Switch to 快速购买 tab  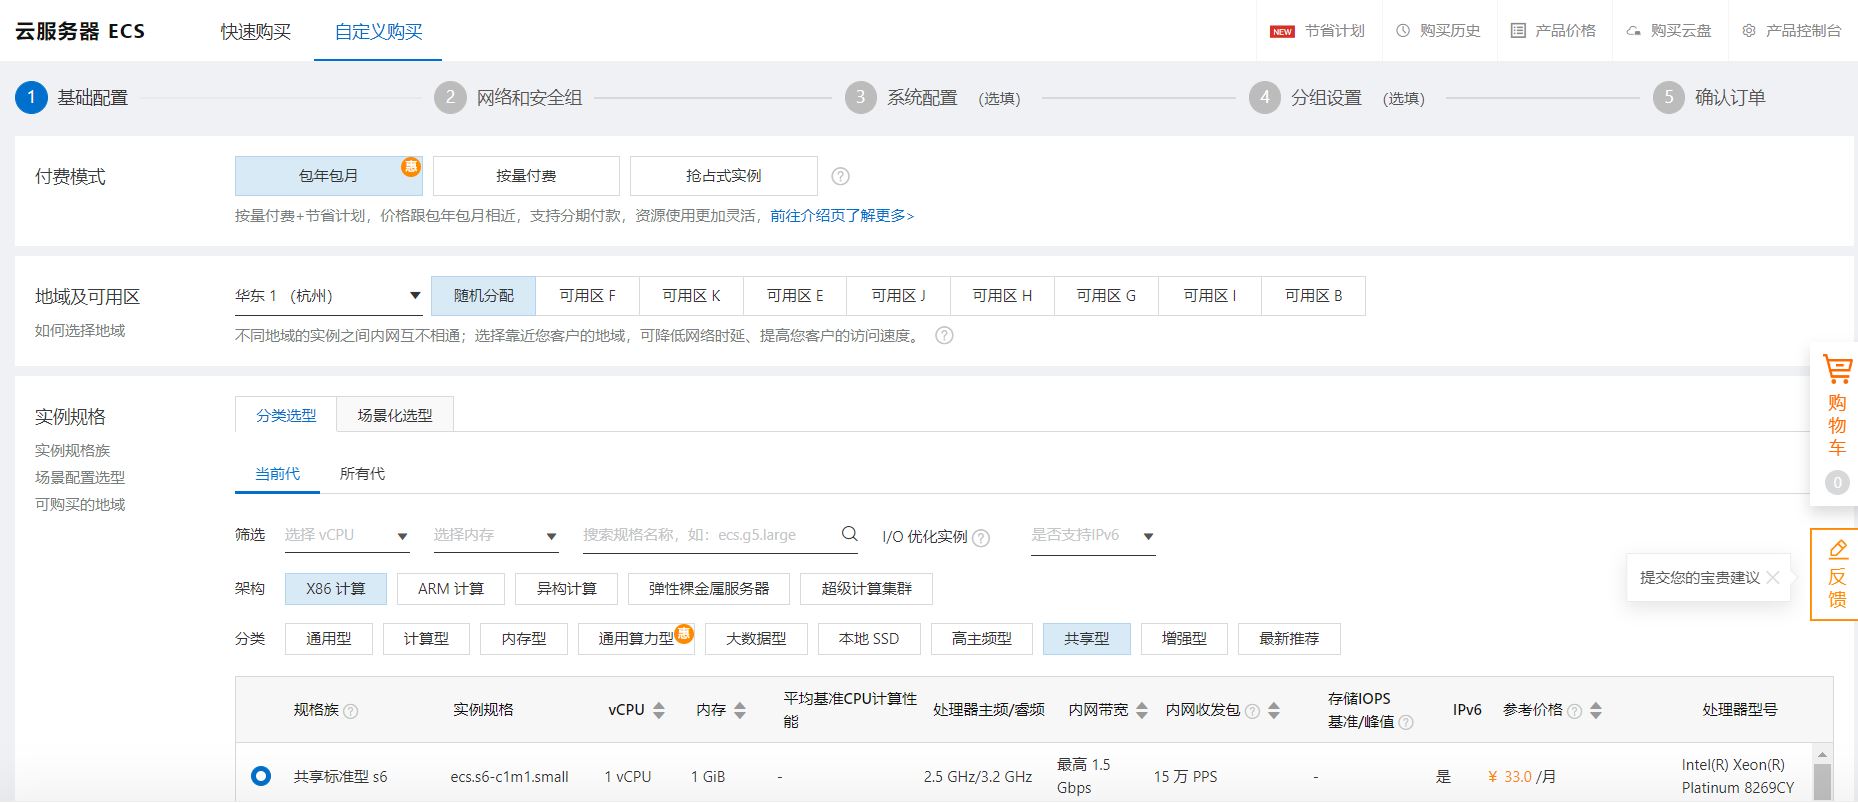tap(256, 32)
